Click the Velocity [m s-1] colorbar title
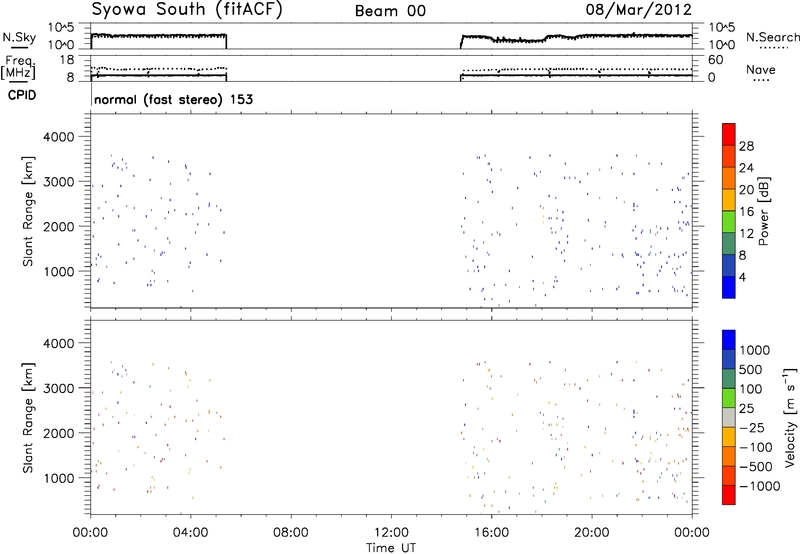 tap(790, 417)
